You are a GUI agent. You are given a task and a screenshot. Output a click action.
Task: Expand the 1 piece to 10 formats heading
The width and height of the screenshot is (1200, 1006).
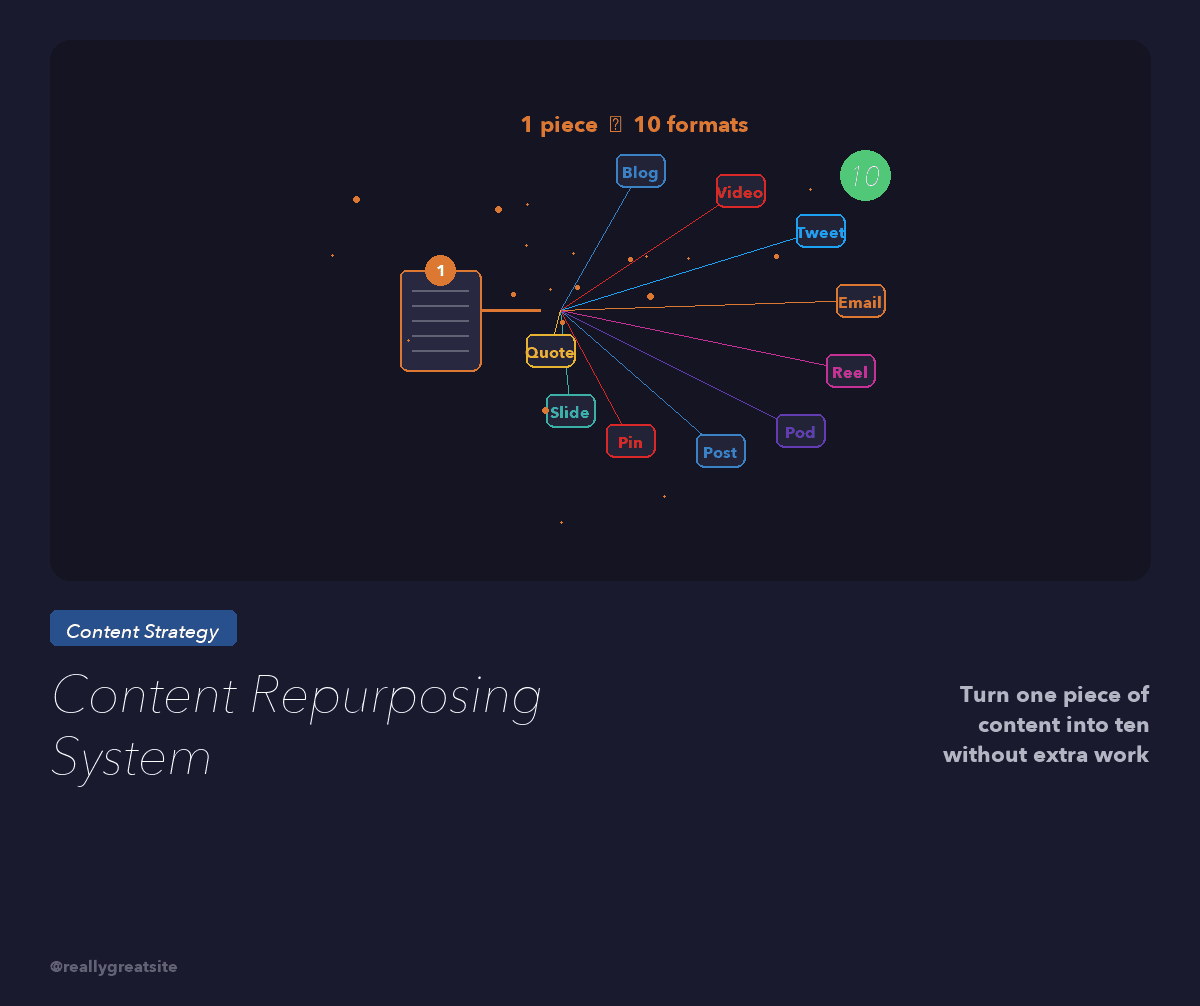tap(634, 124)
